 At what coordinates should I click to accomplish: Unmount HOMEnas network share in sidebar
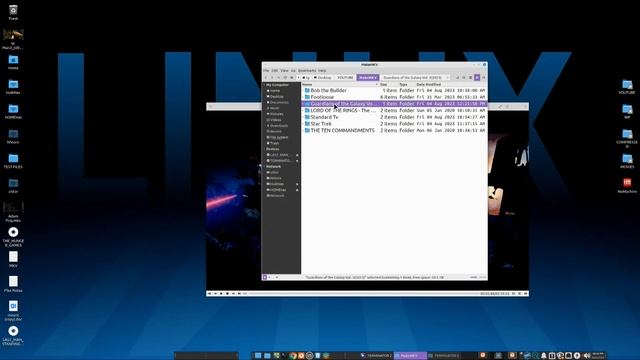297,190
